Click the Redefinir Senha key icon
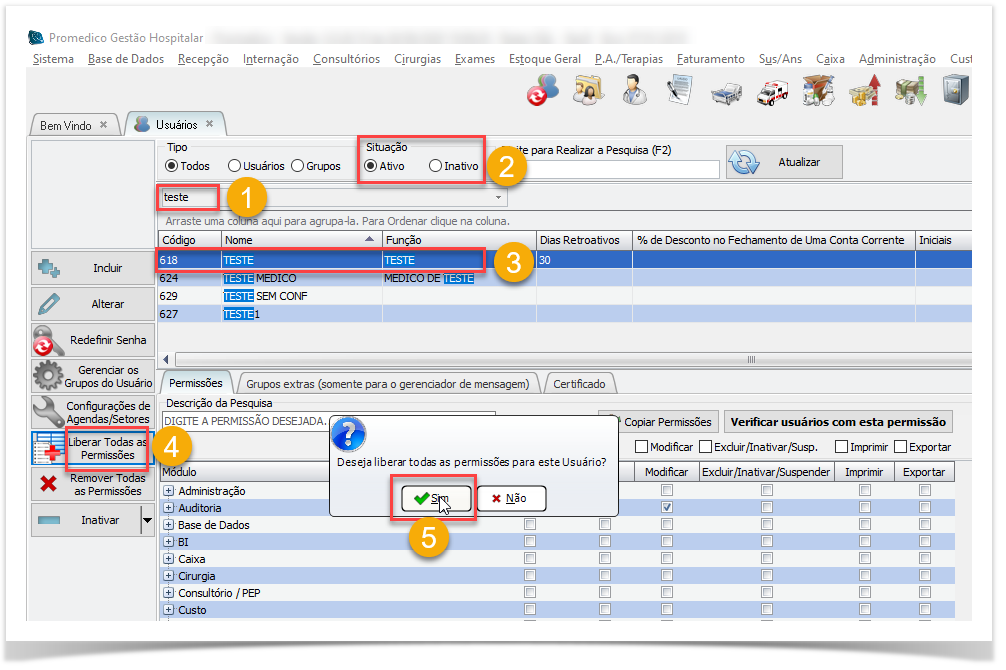 point(48,340)
